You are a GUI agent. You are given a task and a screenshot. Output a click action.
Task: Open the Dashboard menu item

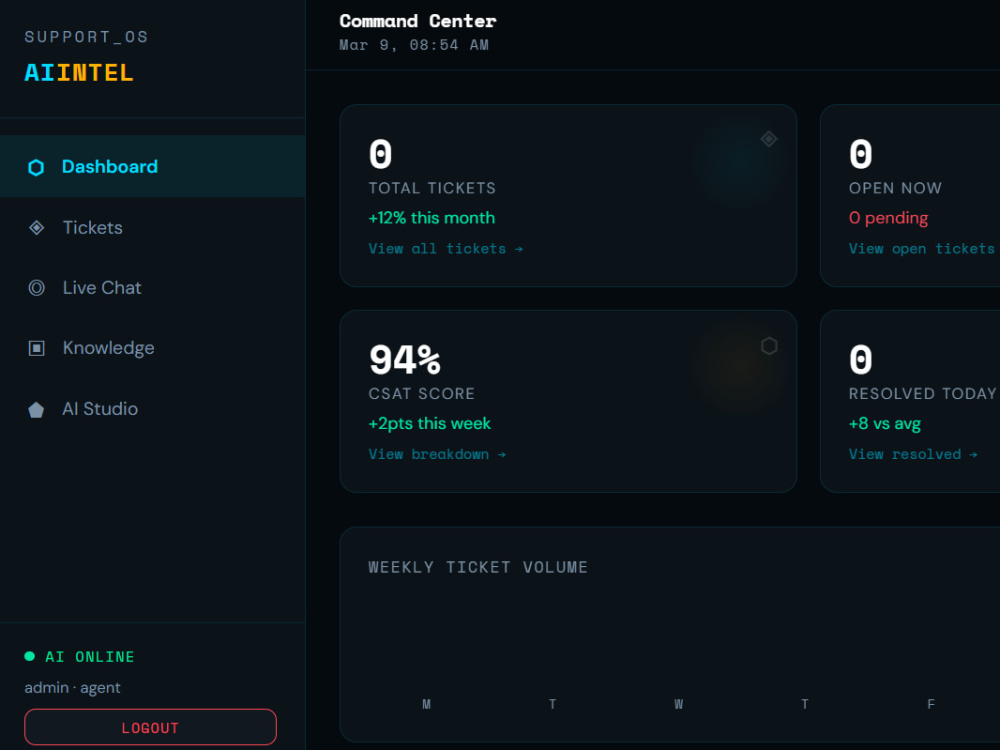pyautogui.click(x=153, y=166)
